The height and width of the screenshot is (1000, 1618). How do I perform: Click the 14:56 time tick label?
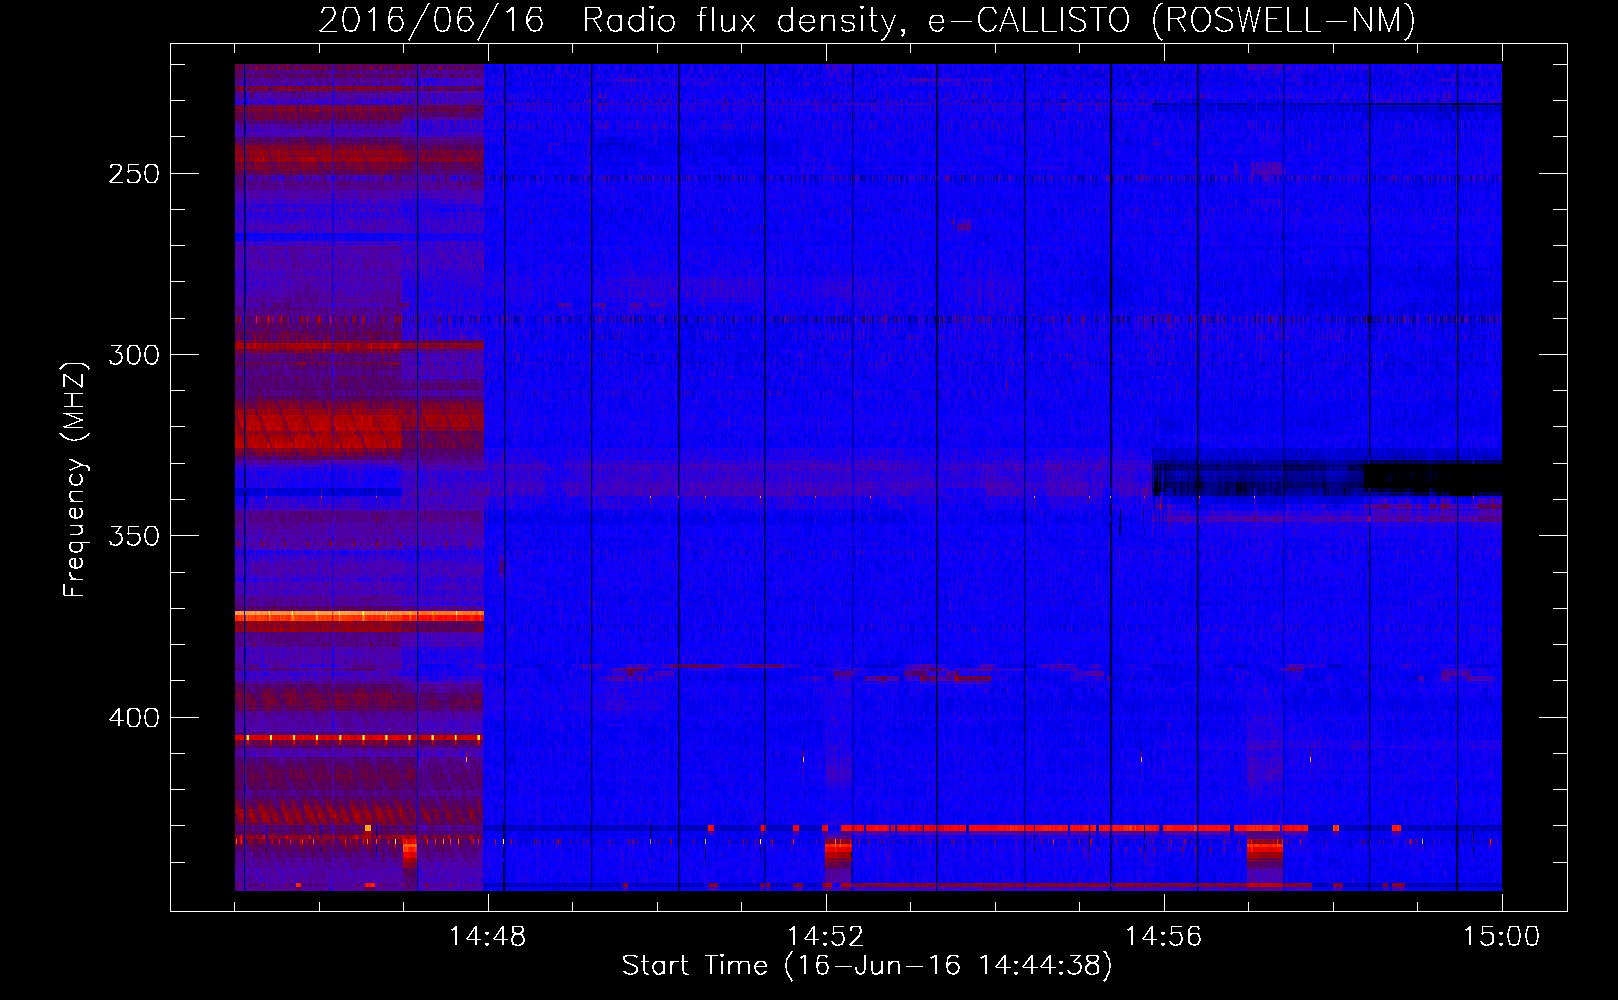click(1163, 936)
